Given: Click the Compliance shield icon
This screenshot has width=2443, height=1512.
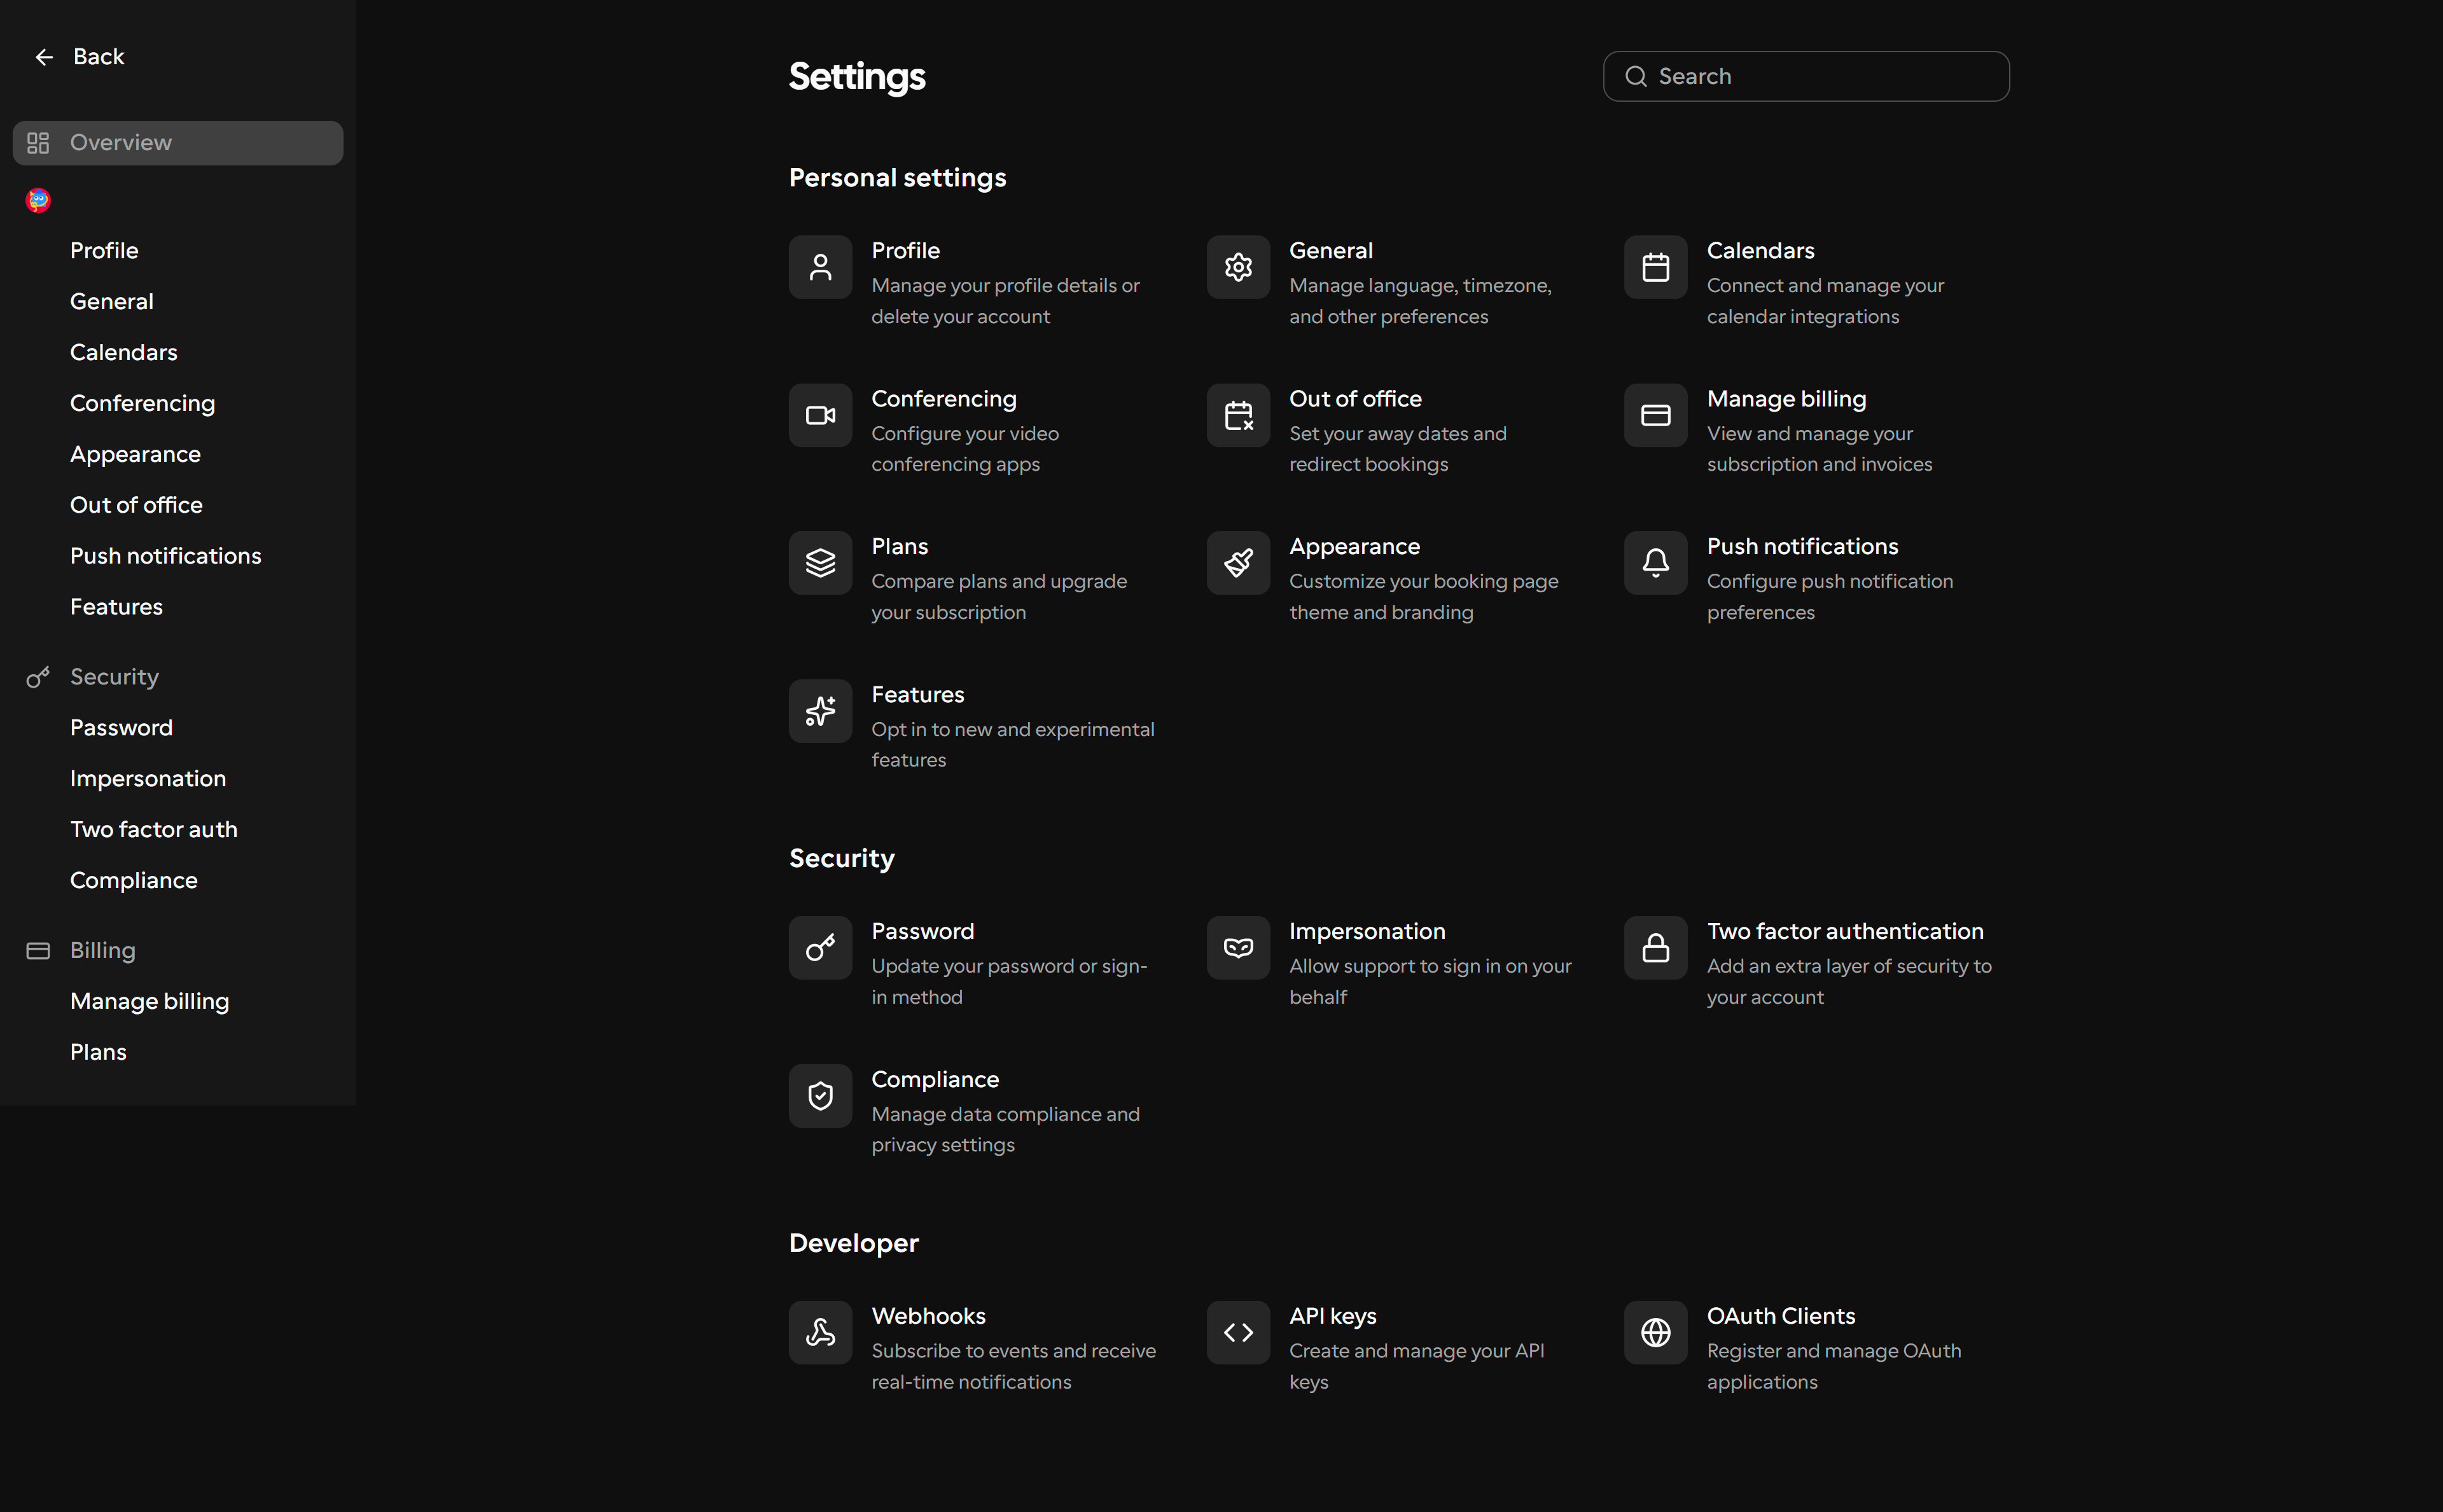Looking at the screenshot, I should coord(820,1095).
